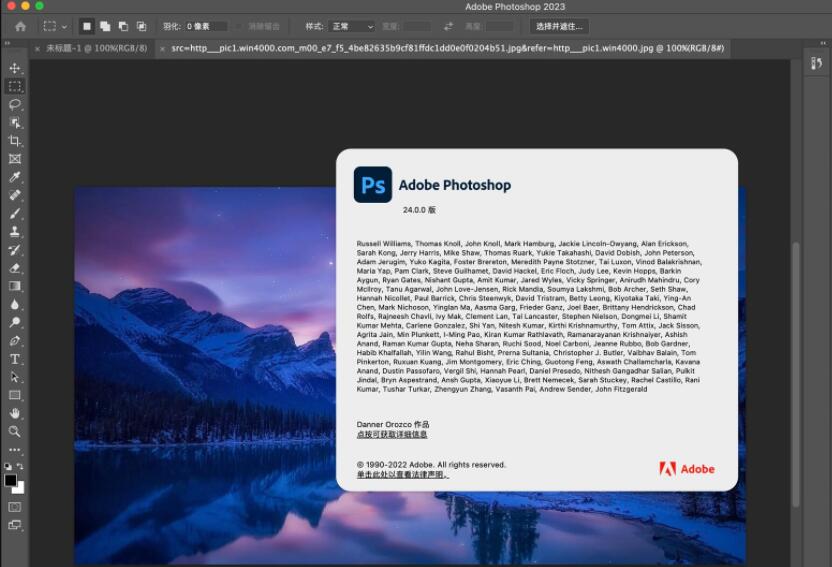Screen dimensions: 832x567
Task: Choose Subtract from Selection mode
Action: 123,26
